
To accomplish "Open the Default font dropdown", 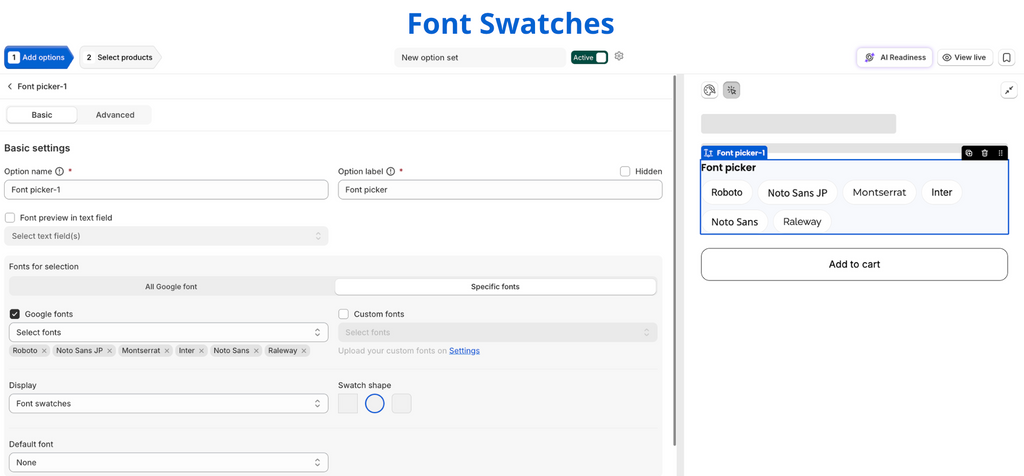I will tap(168, 462).
